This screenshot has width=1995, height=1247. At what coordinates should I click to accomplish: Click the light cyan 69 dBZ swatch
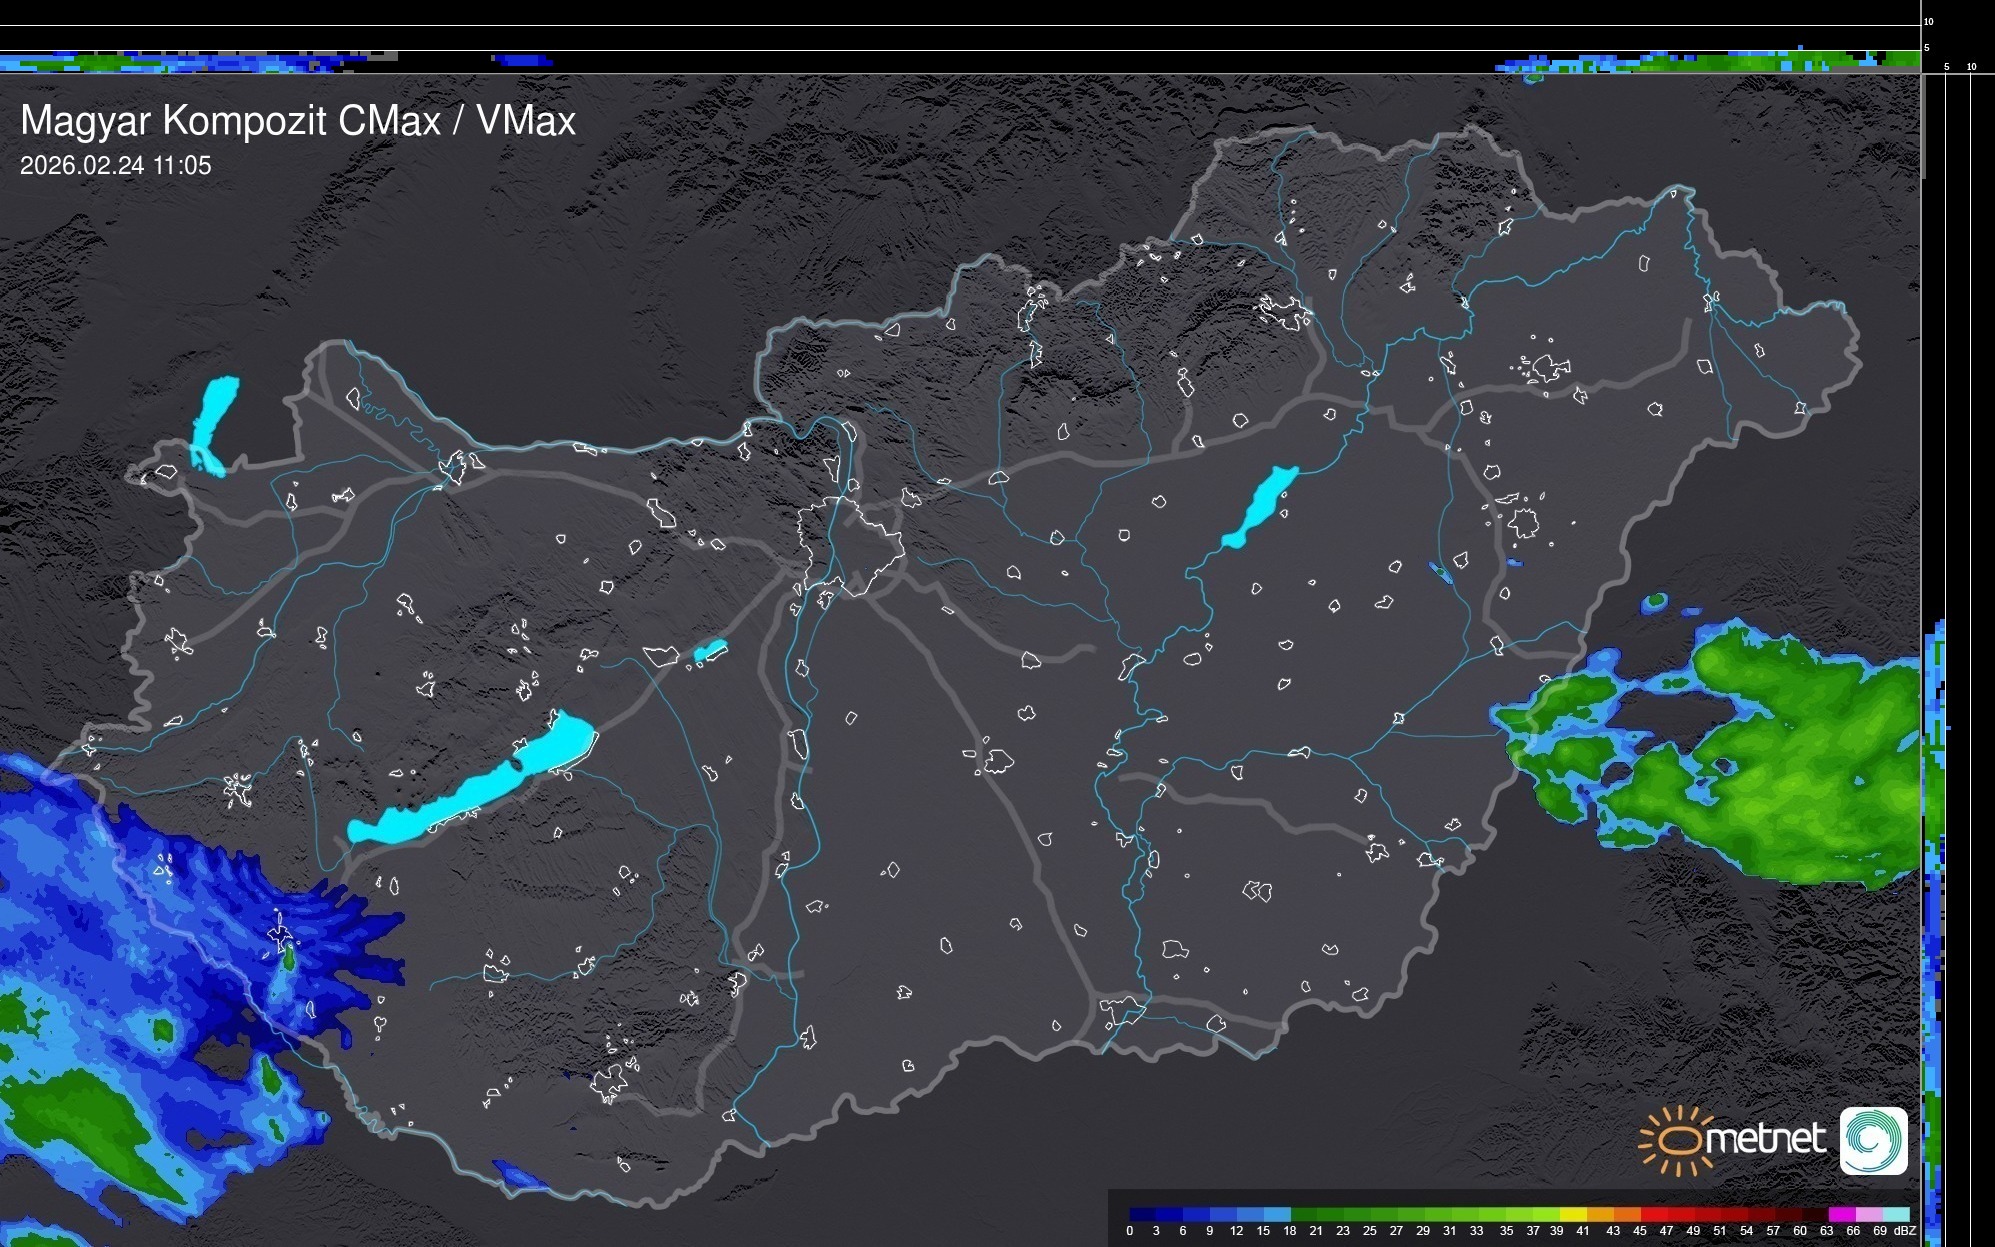(x=1896, y=1214)
